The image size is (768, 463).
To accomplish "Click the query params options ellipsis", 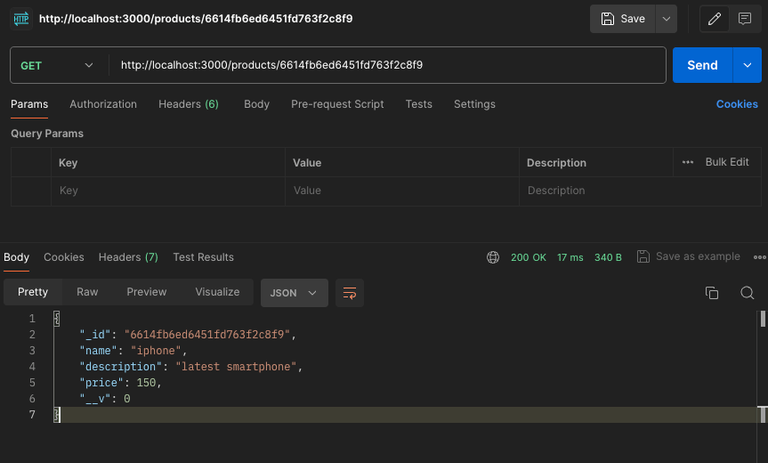I will tap(688, 162).
